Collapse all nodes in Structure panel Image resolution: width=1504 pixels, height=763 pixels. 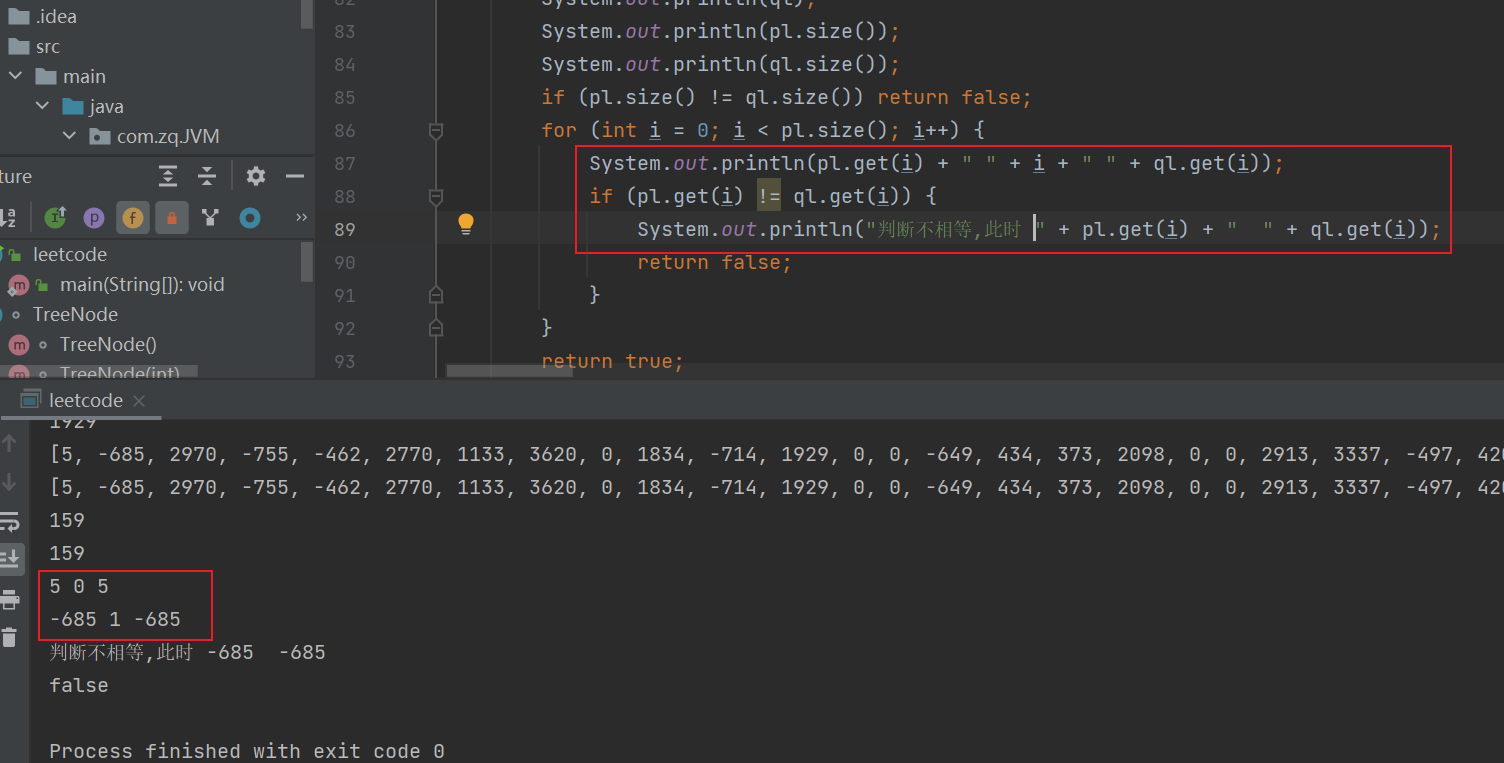[x=207, y=176]
